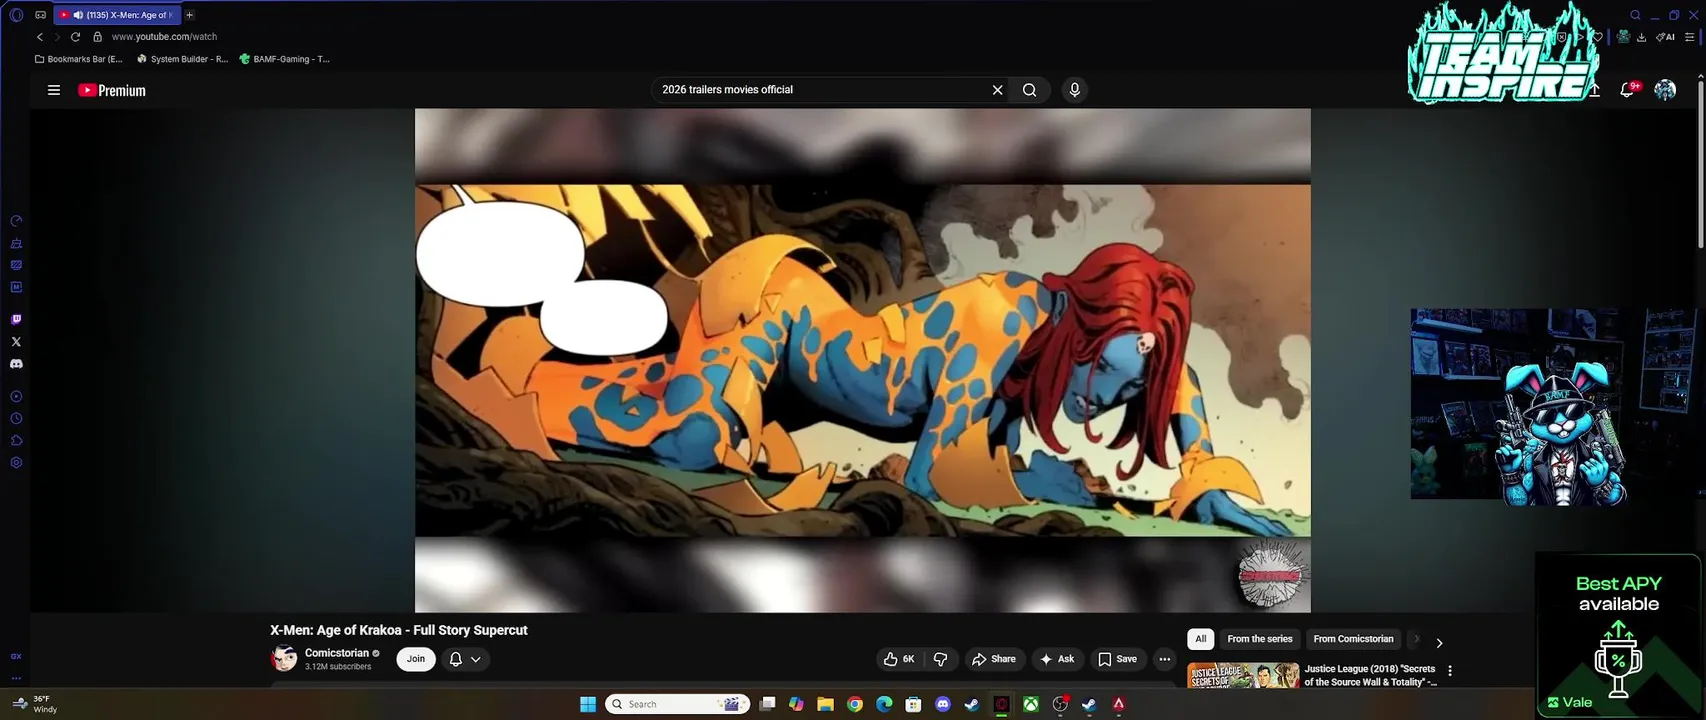The width and height of the screenshot is (1706, 720).
Task: Open X (Twitter) in the Opera sidebar
Action: coord(16,342)
